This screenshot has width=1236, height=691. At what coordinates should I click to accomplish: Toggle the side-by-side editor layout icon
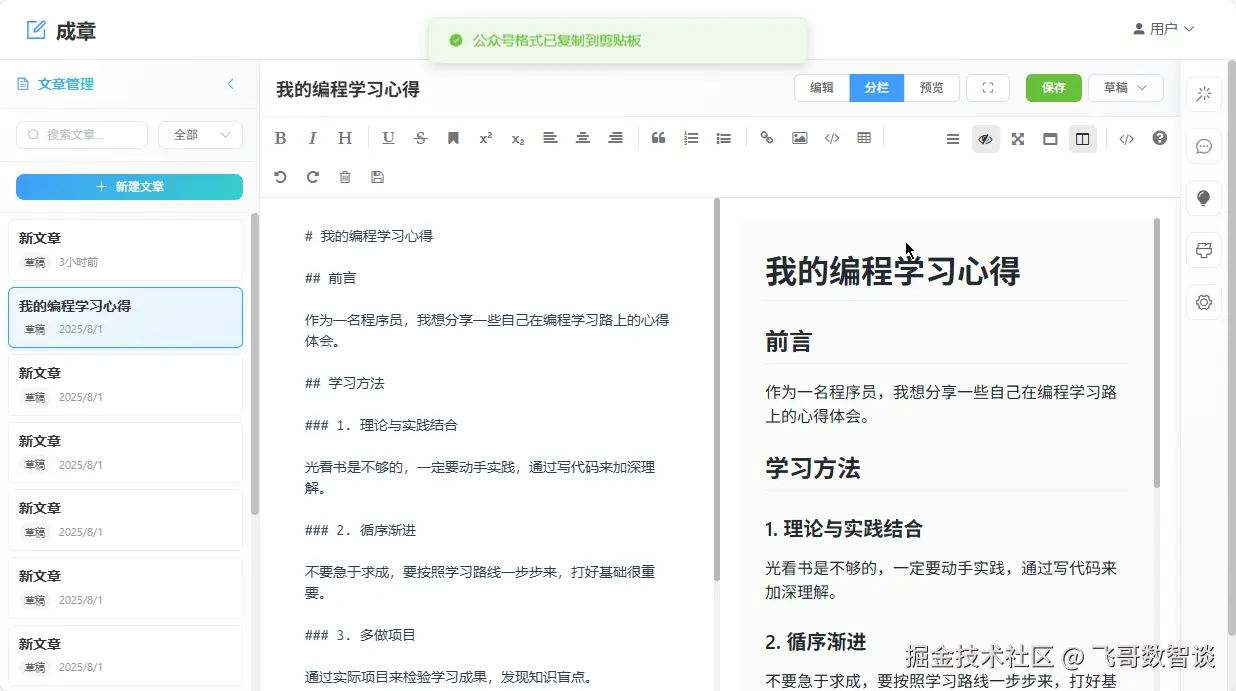pyautogui.click(x=1082, y=139)
